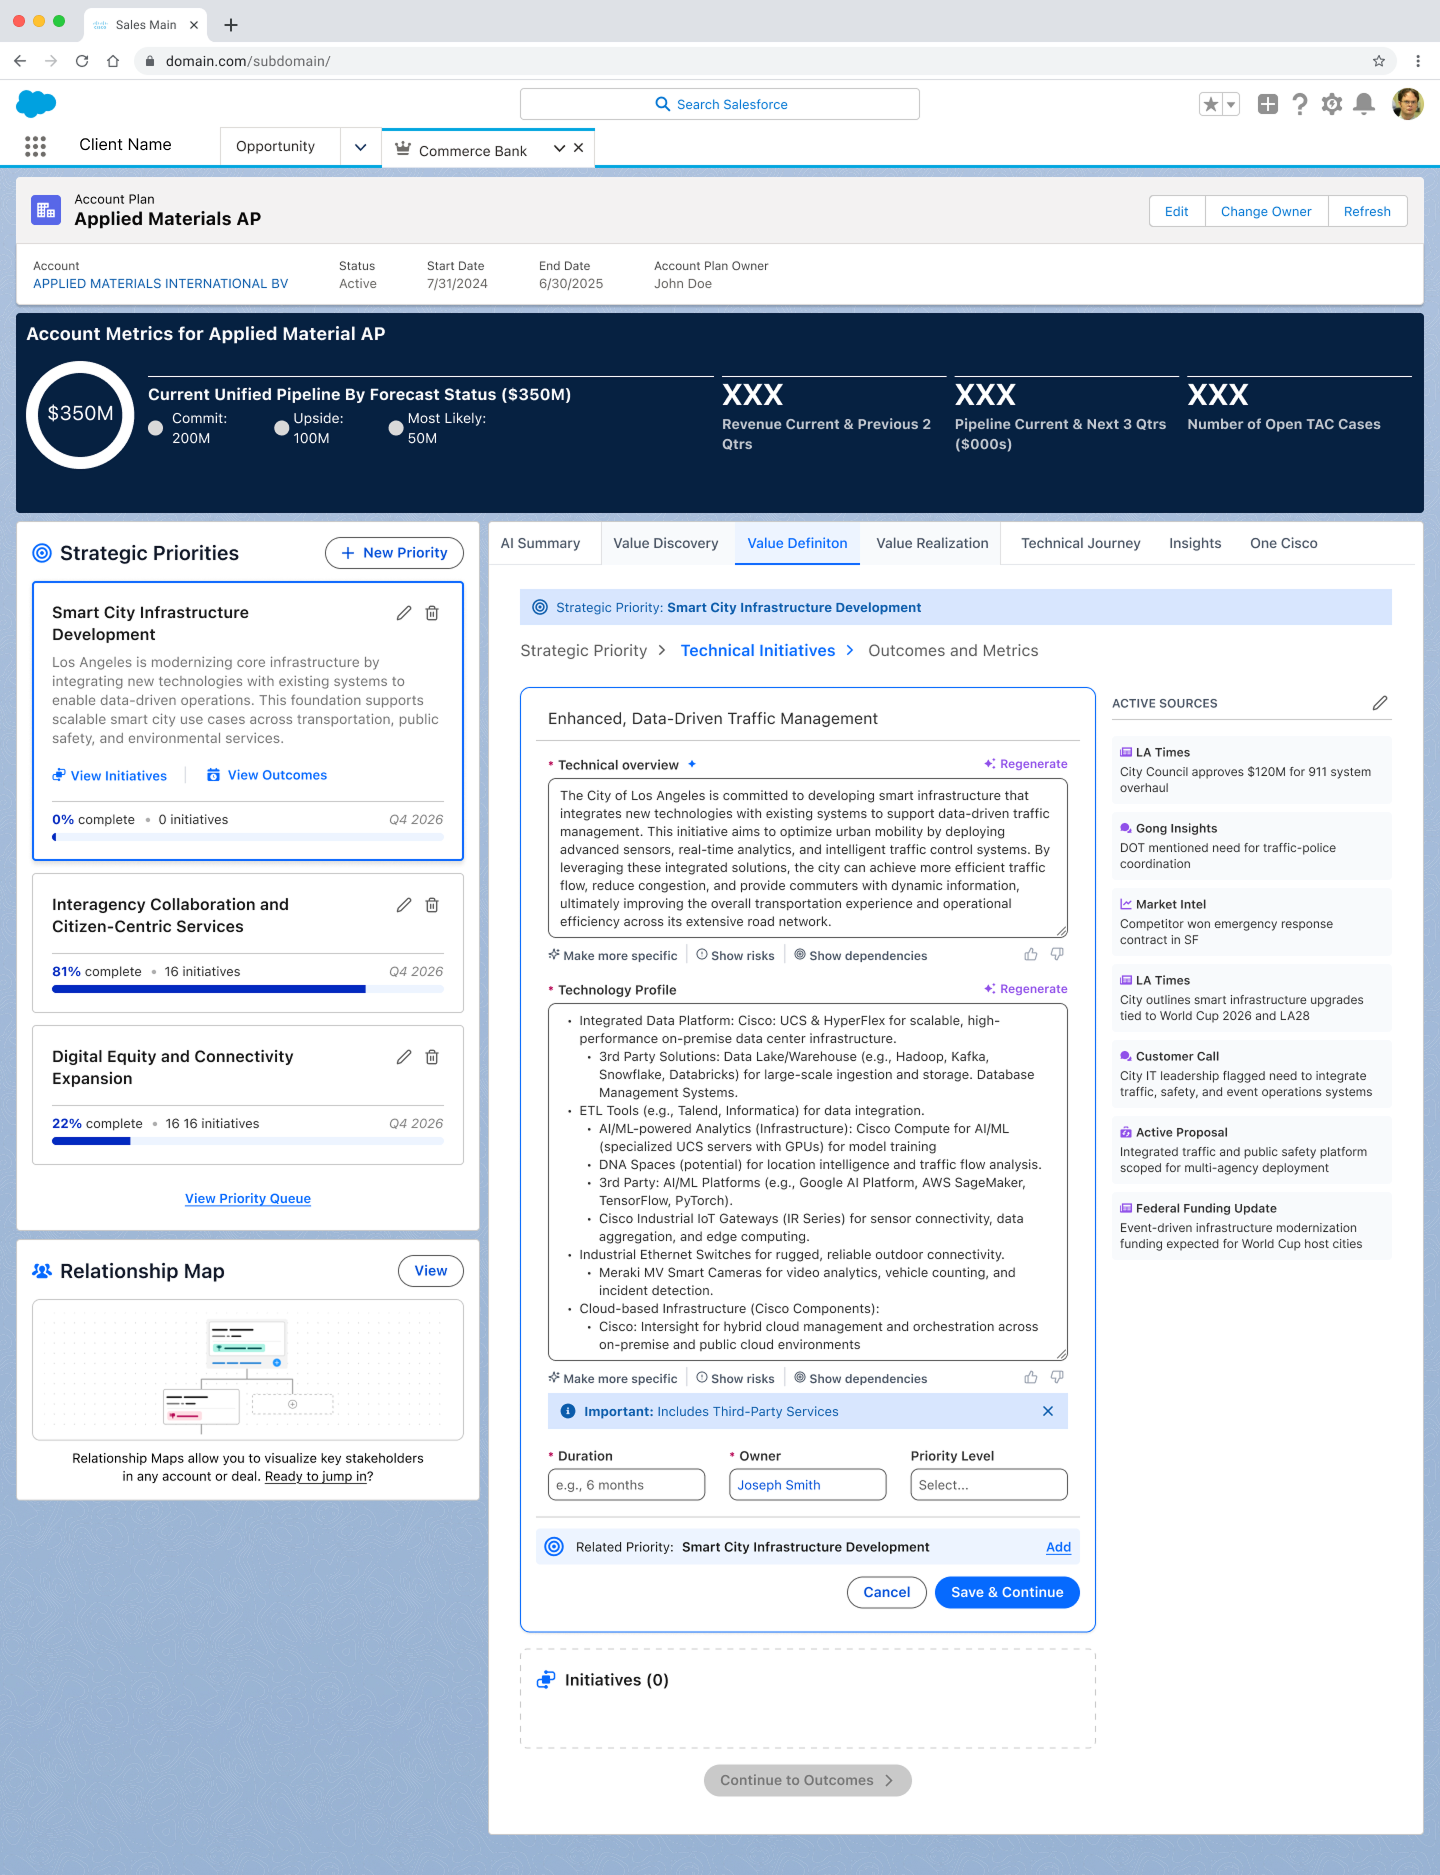Viewport: 1440px width, 1875px height.
Task: Edit Interagency Collaboration priority with pencil
Action: coord(404,905)
